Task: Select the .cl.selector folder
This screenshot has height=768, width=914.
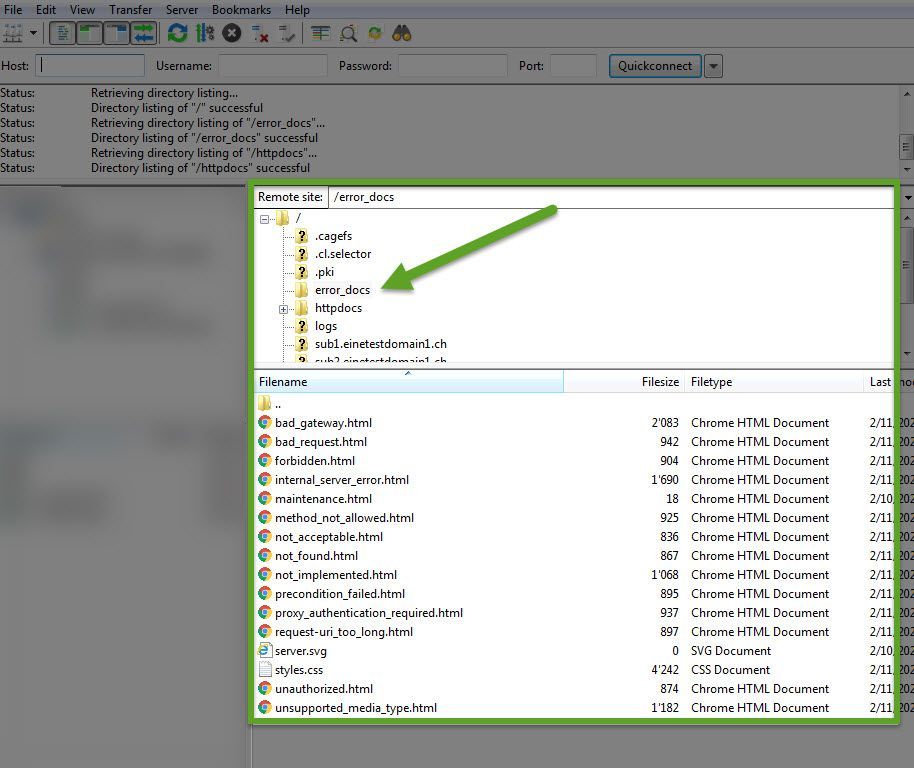Action: [343, 254]
